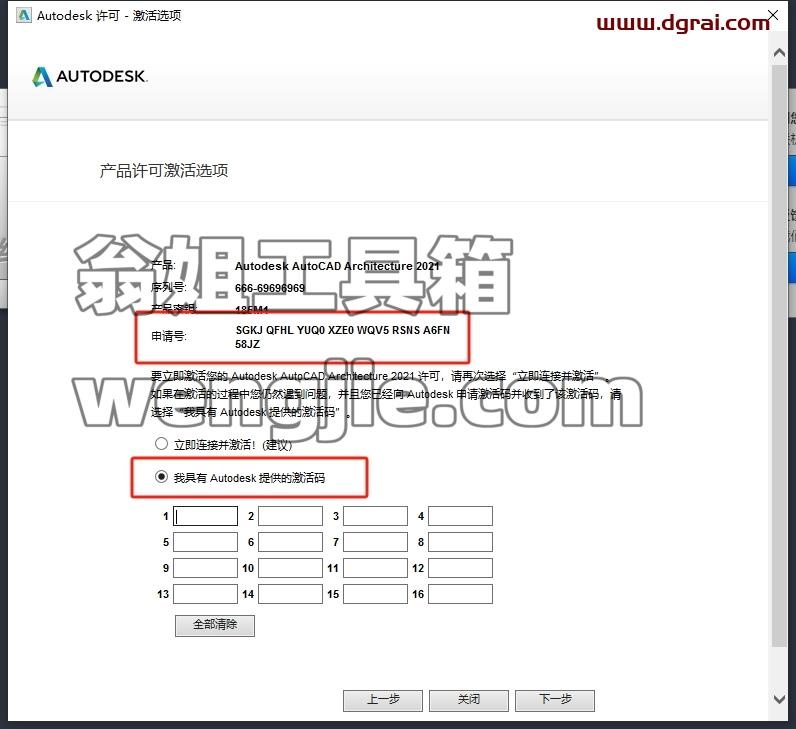This screenshot has width=796, height=729.
Task: Select the connect and activate now radio button
Action: click(x=161, y=444)
